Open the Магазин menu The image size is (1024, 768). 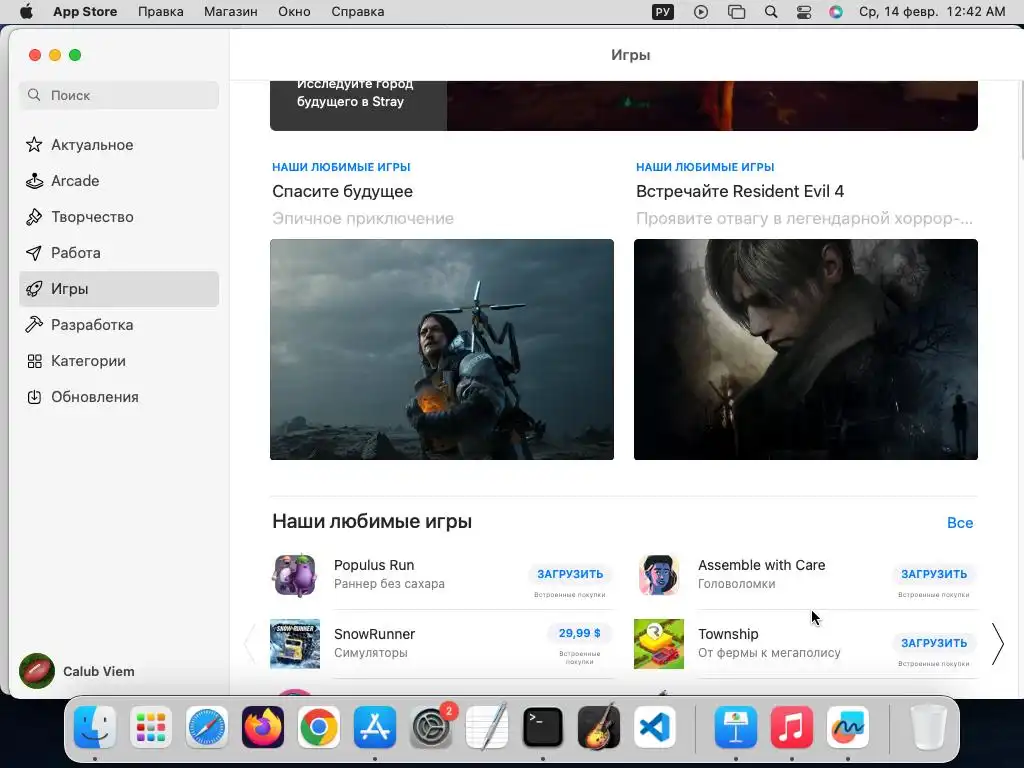(231, 12)
